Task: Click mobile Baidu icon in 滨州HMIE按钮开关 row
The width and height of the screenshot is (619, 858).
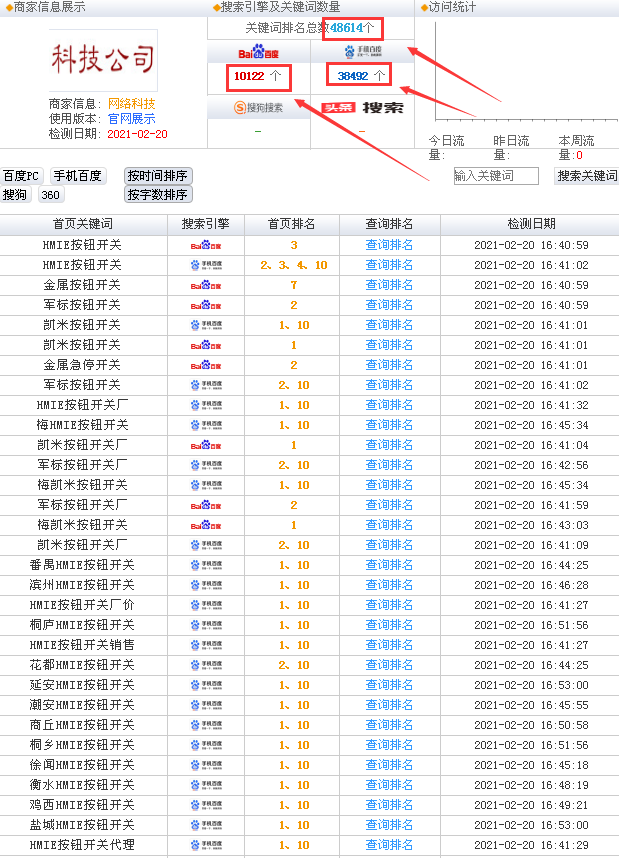Action: point(206,585)
